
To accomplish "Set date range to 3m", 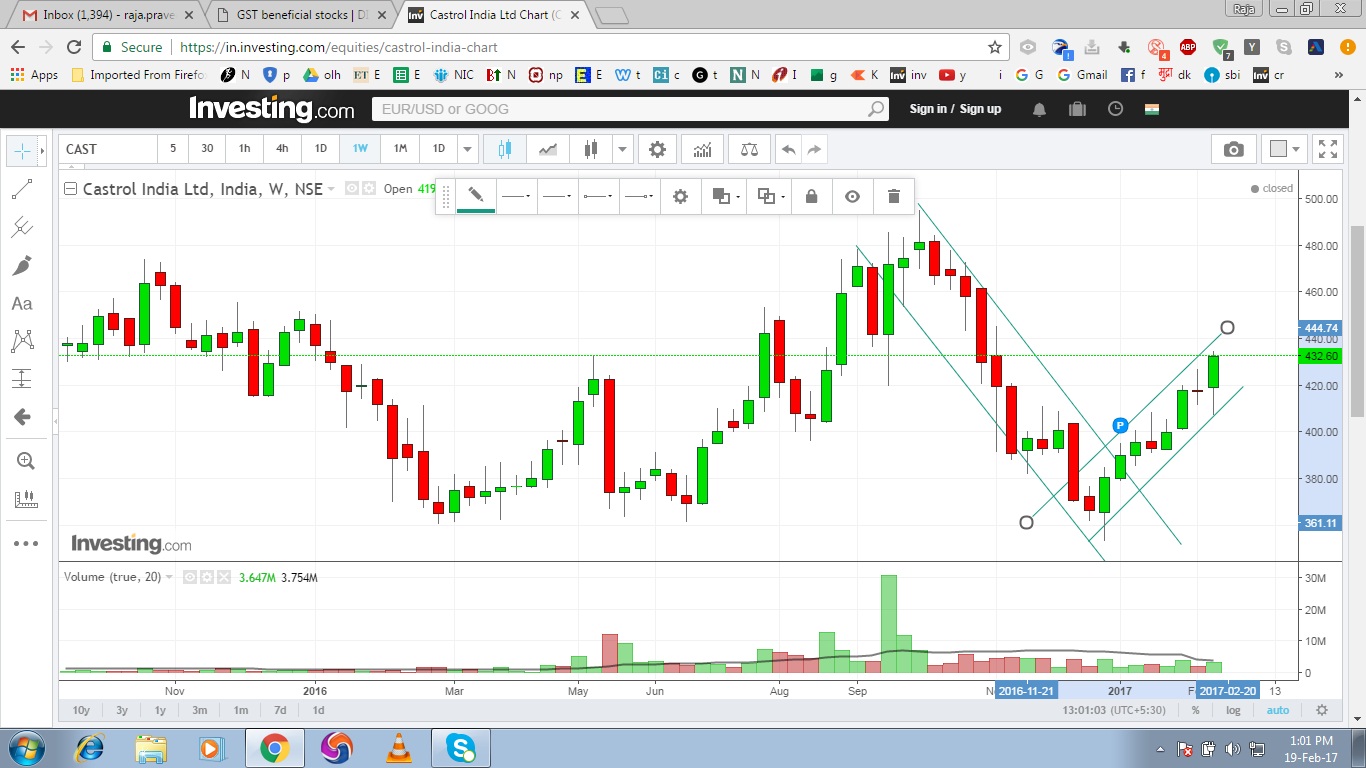I will tap(200, 710).
